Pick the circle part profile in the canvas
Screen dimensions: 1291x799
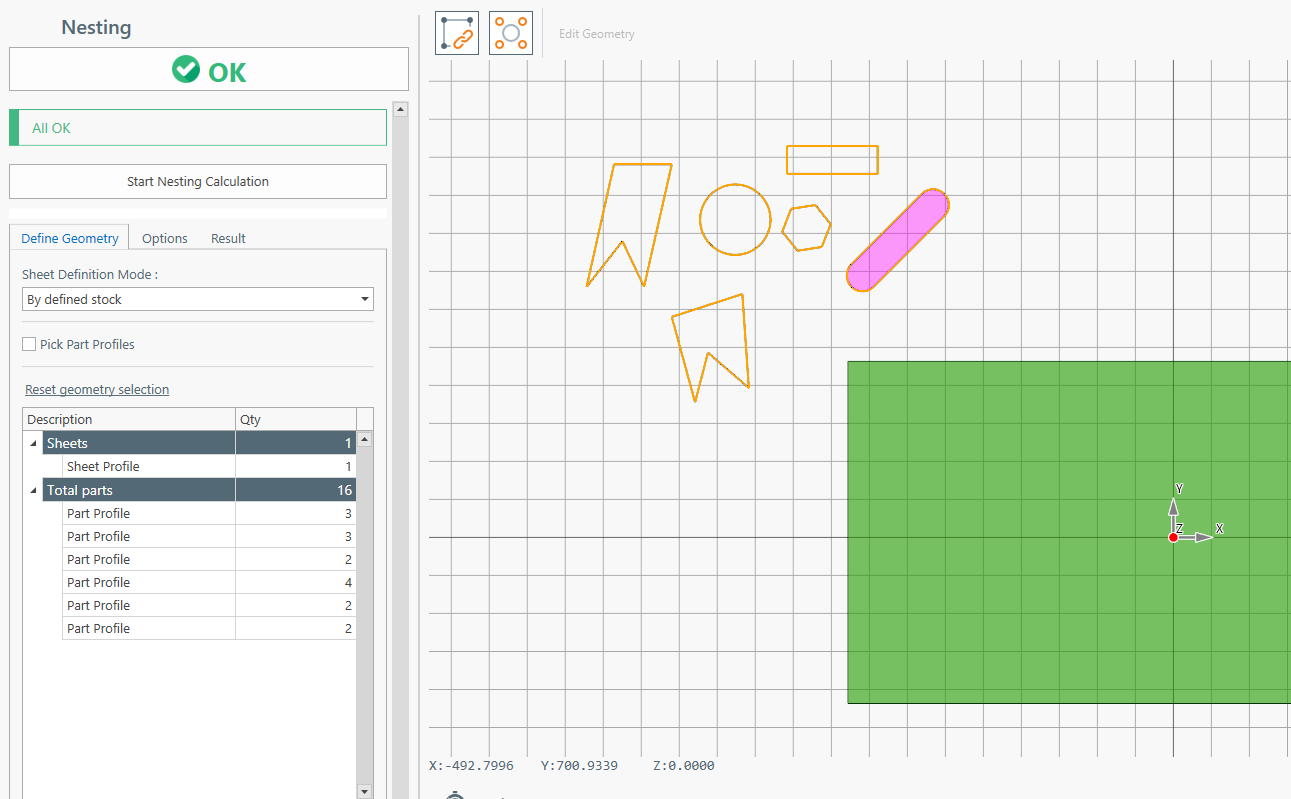(x=735, y=220)
